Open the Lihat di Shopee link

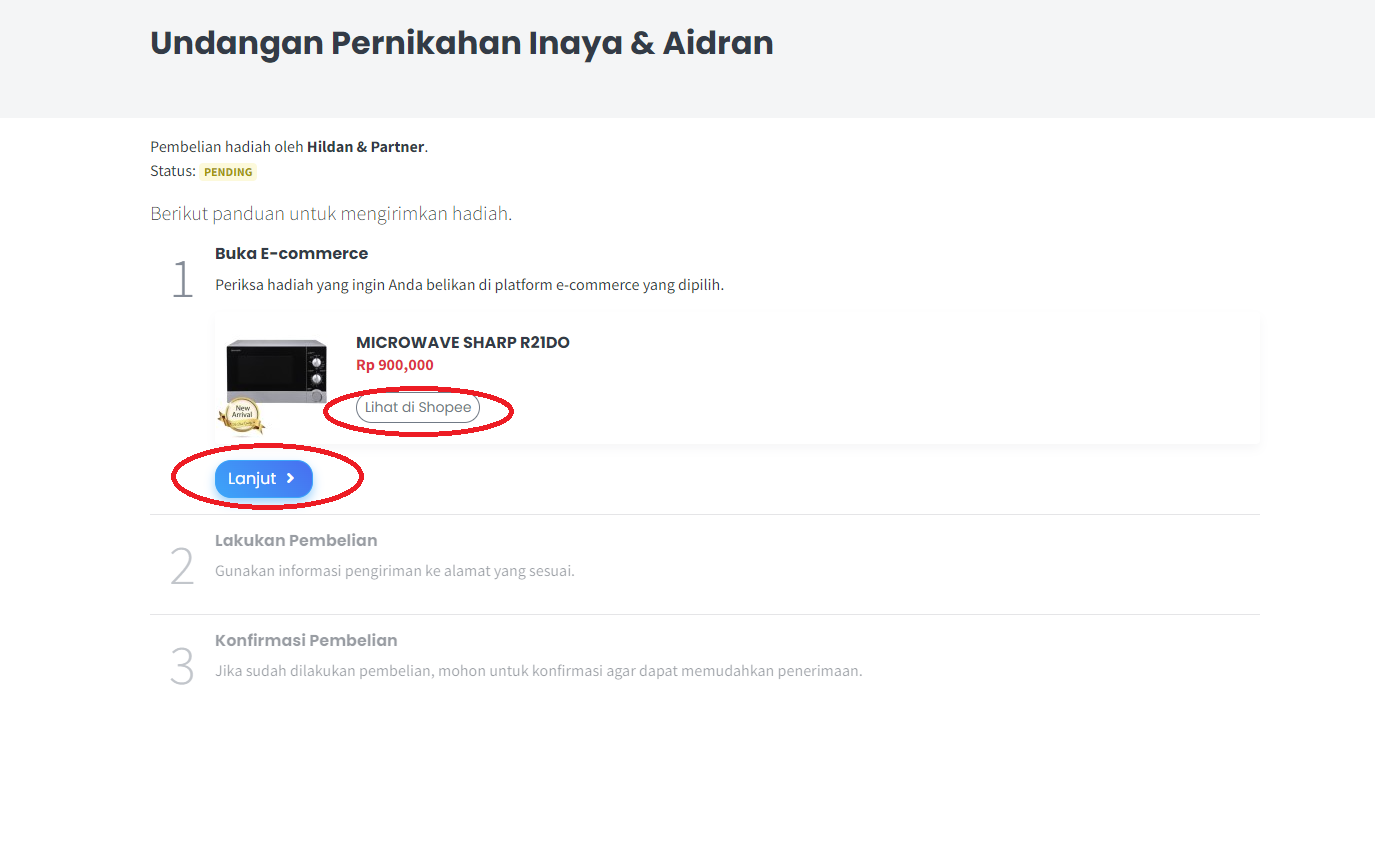tap(418, 408)
